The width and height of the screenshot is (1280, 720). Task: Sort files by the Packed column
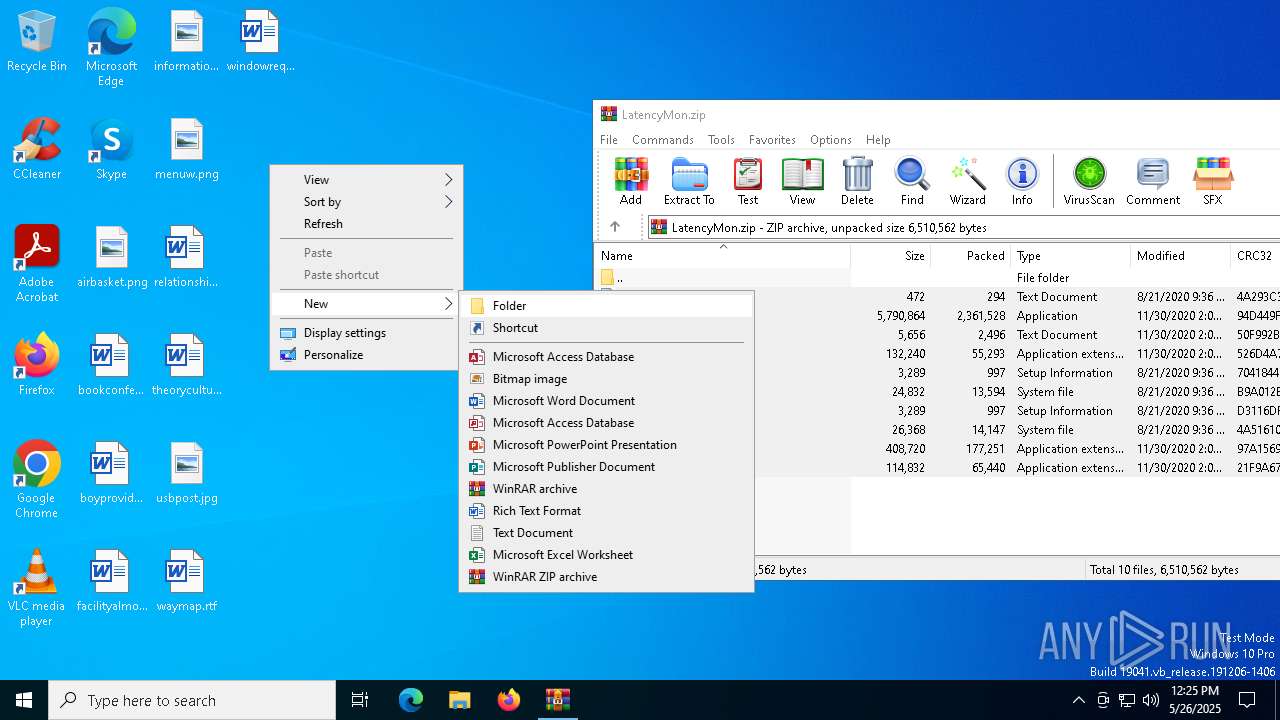click(x=970, y=256)
